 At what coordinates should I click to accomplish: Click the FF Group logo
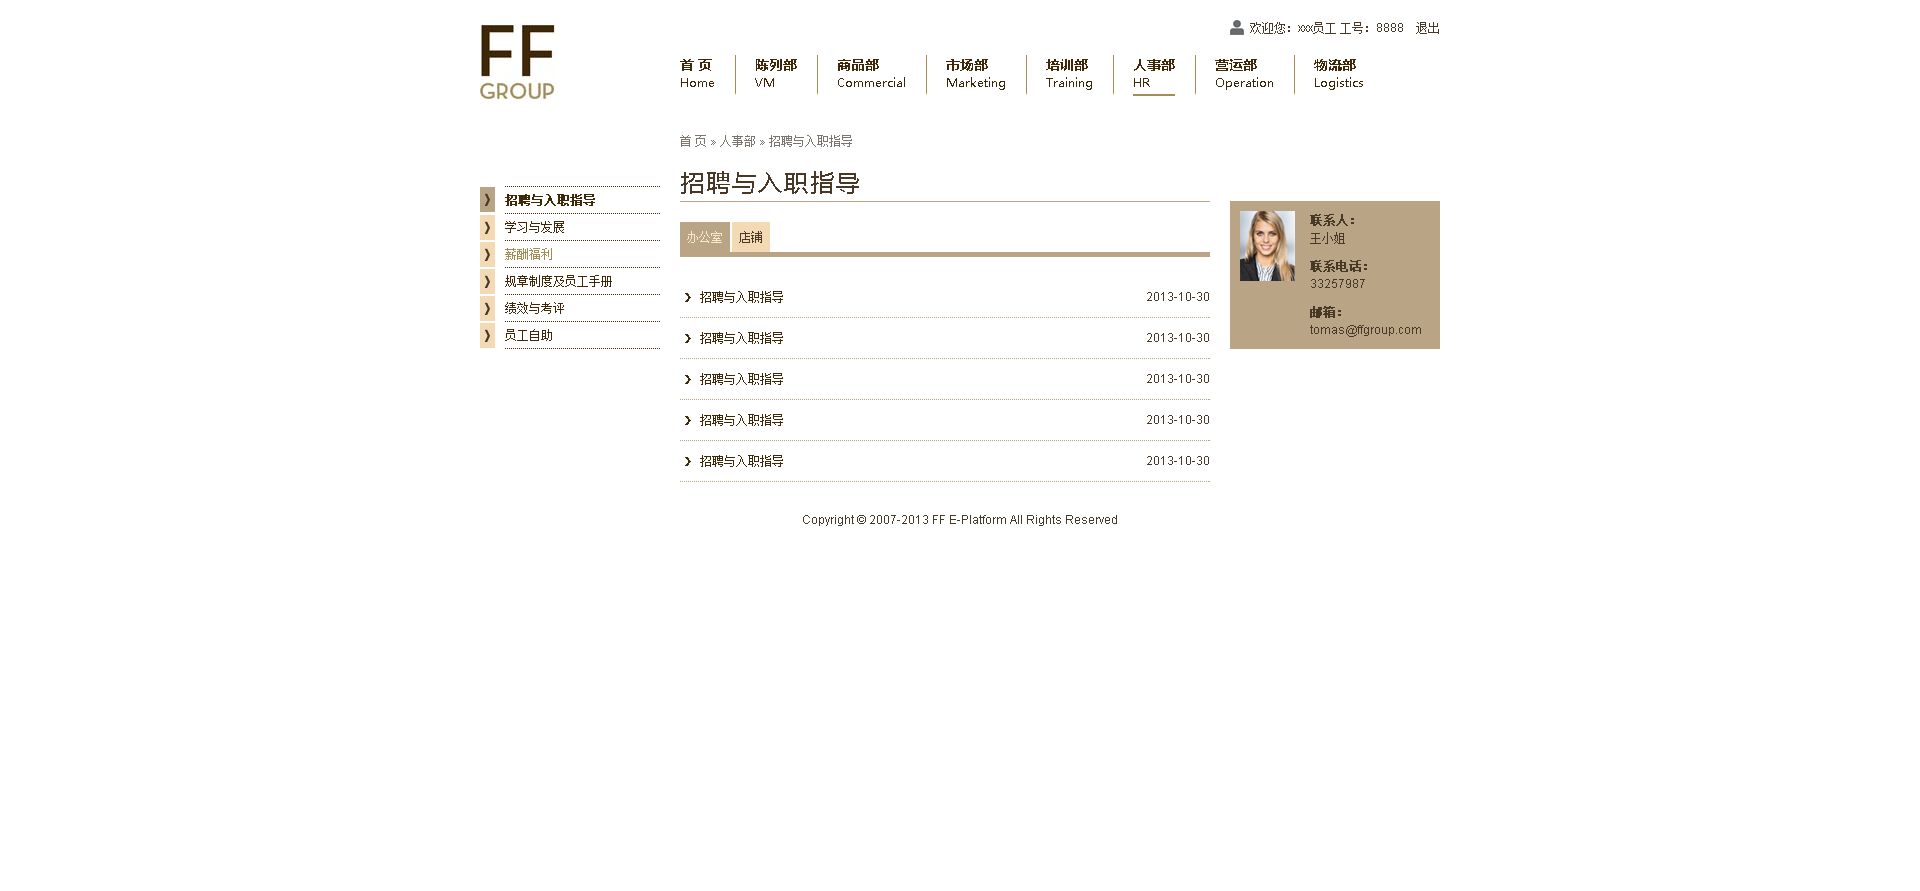517,62
